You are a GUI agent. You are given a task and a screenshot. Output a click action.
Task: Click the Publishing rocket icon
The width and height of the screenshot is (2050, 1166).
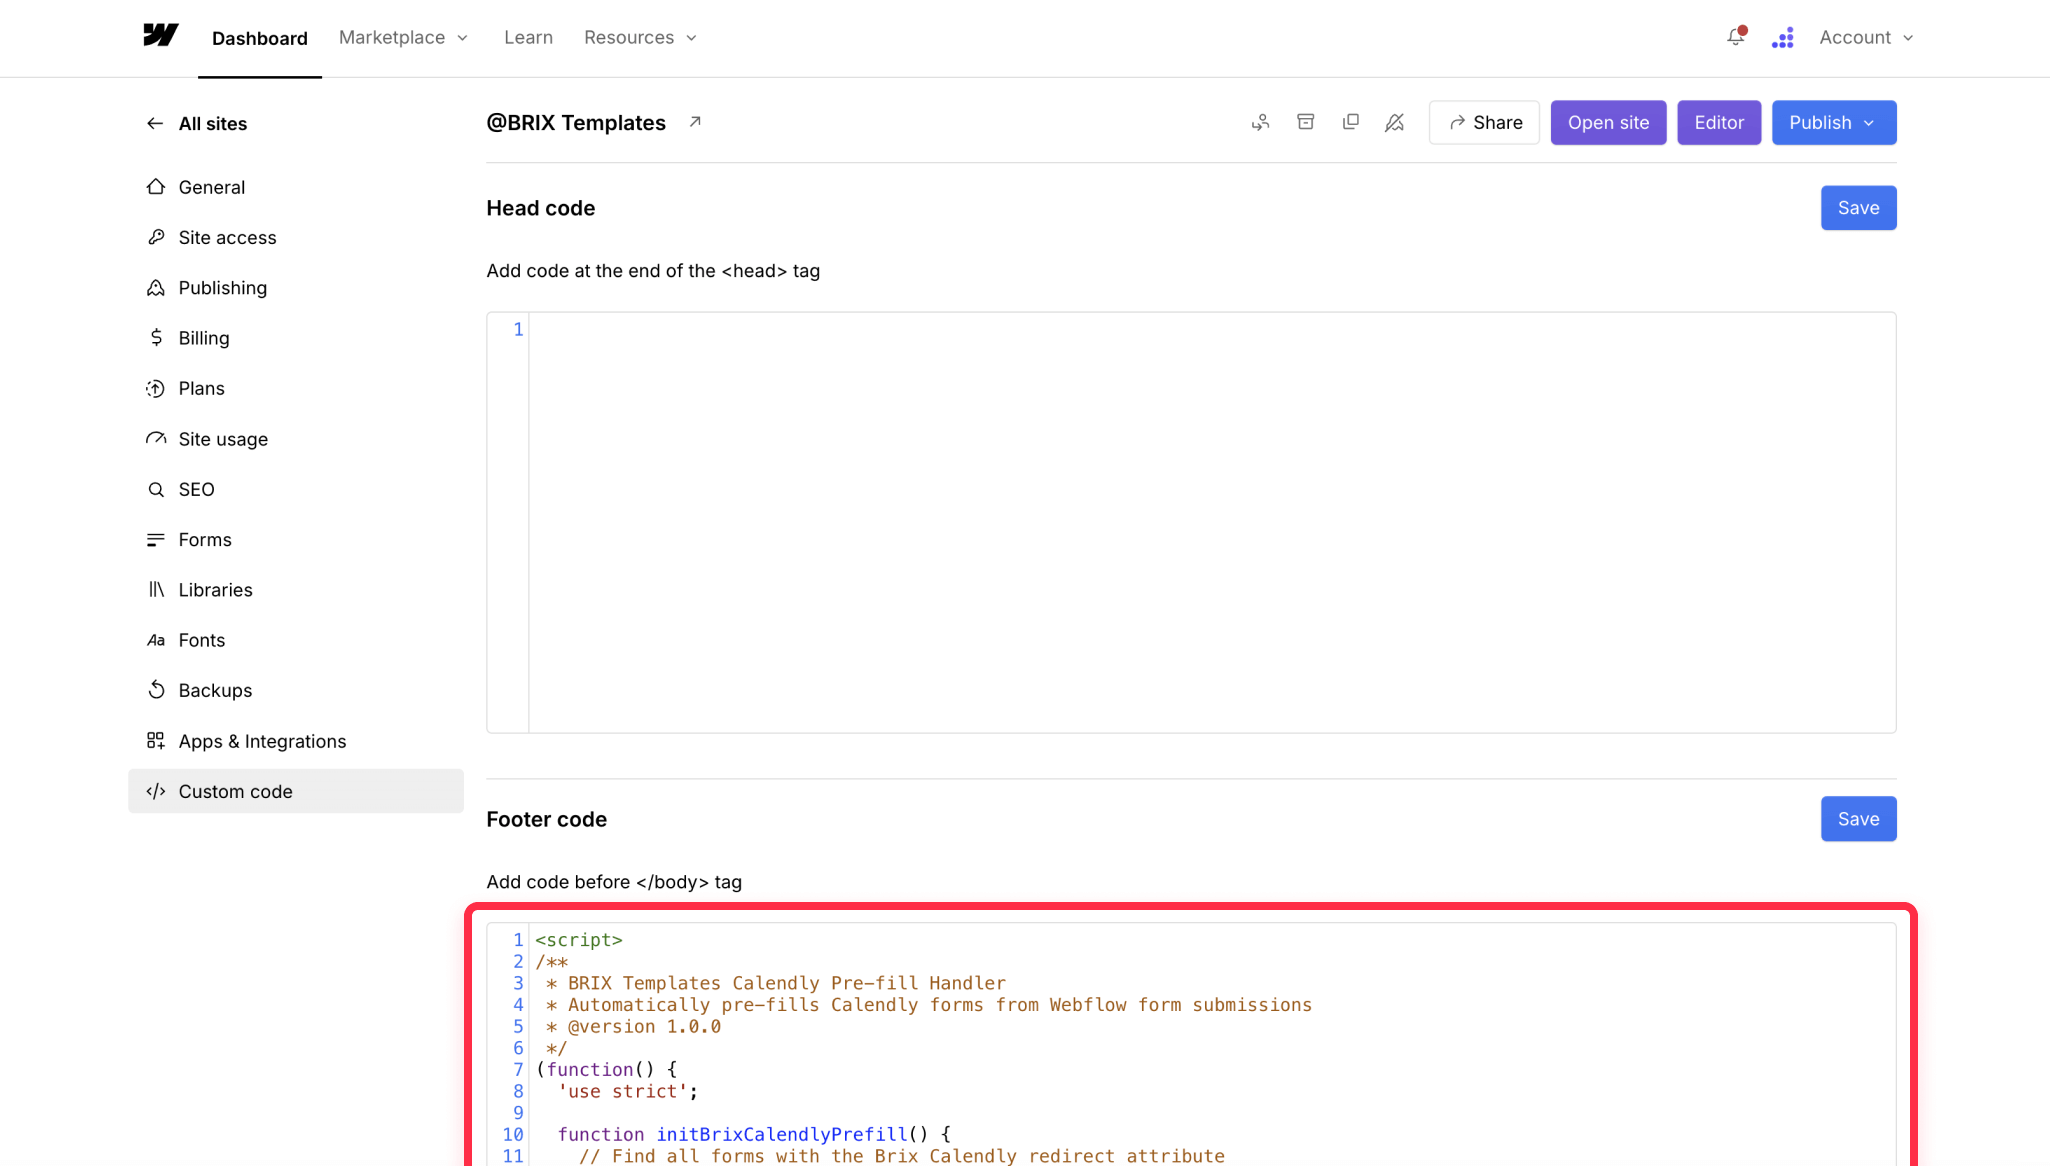point(155,288)
